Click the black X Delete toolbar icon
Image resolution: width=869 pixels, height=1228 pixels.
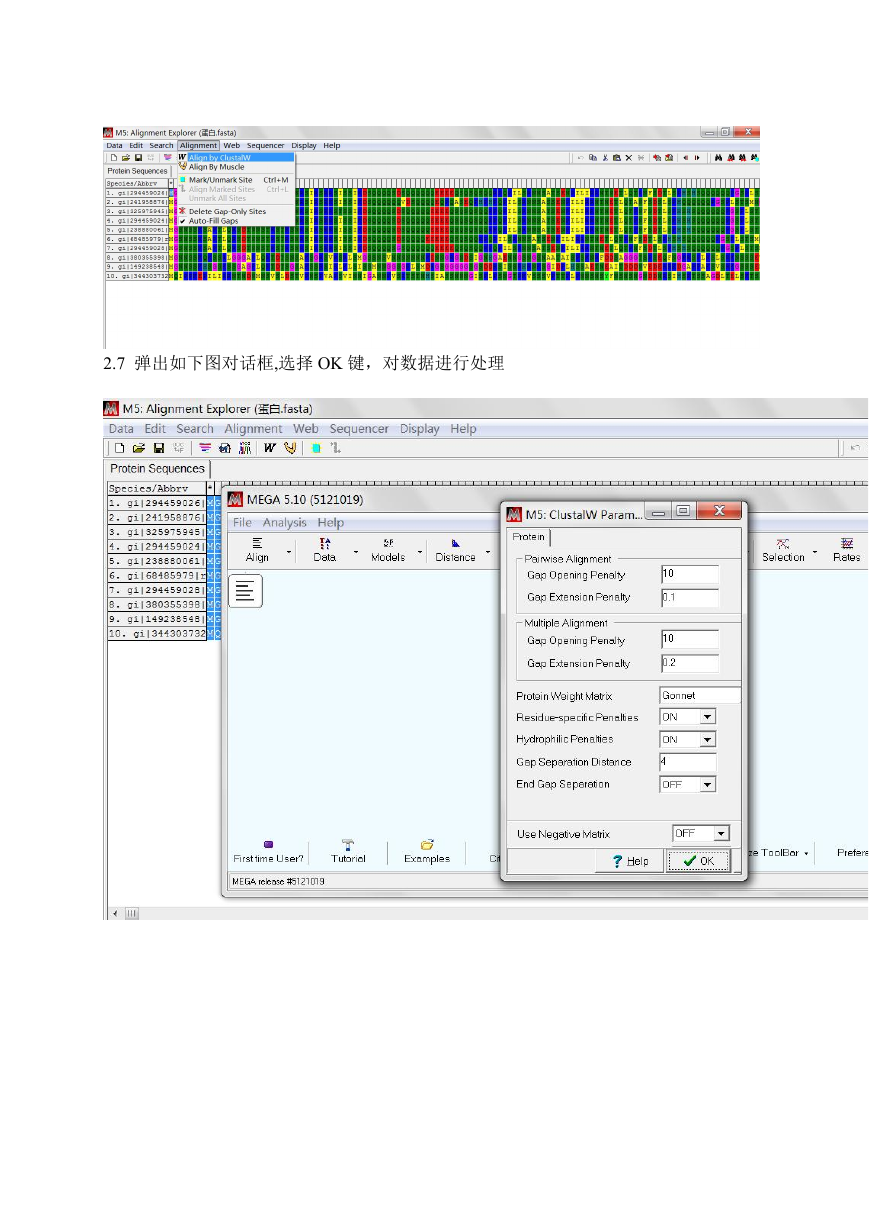tap(629, 157)
